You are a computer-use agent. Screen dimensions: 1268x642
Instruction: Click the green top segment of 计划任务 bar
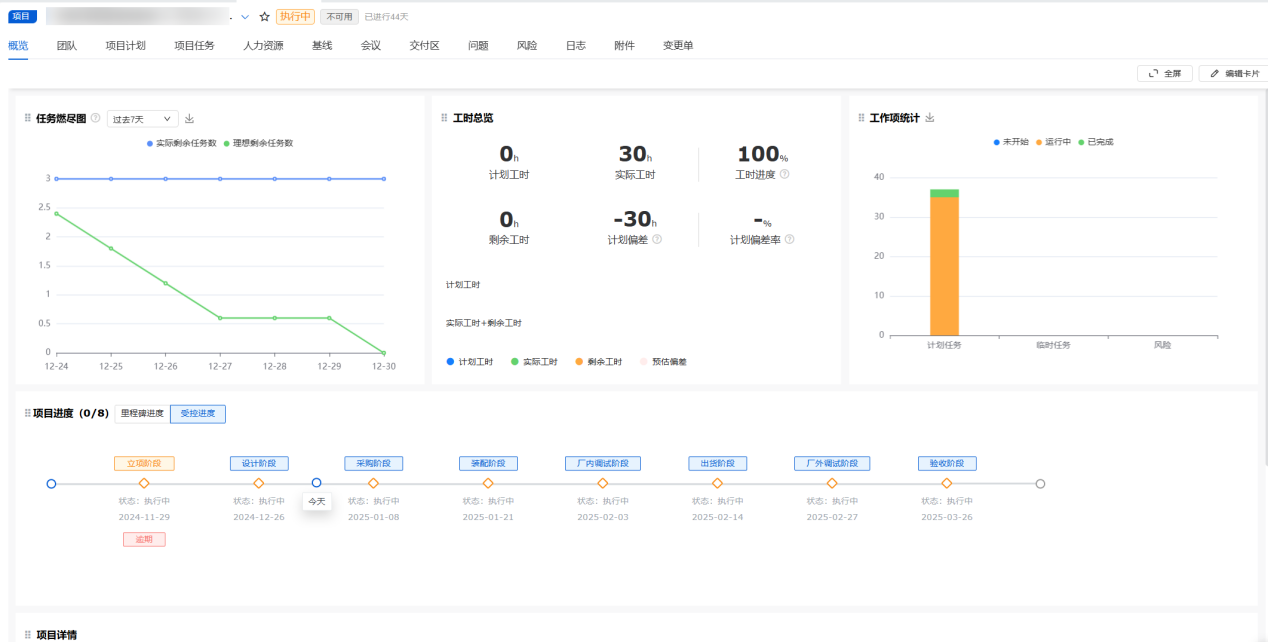pos(944,193)
